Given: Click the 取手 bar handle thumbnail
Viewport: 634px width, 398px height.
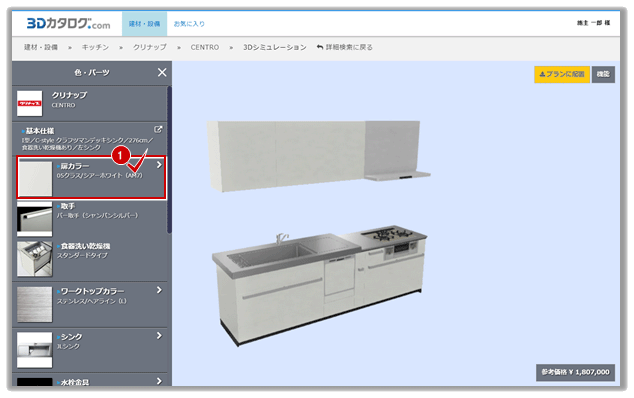Looking at the screenshot, I should (35, 219).
